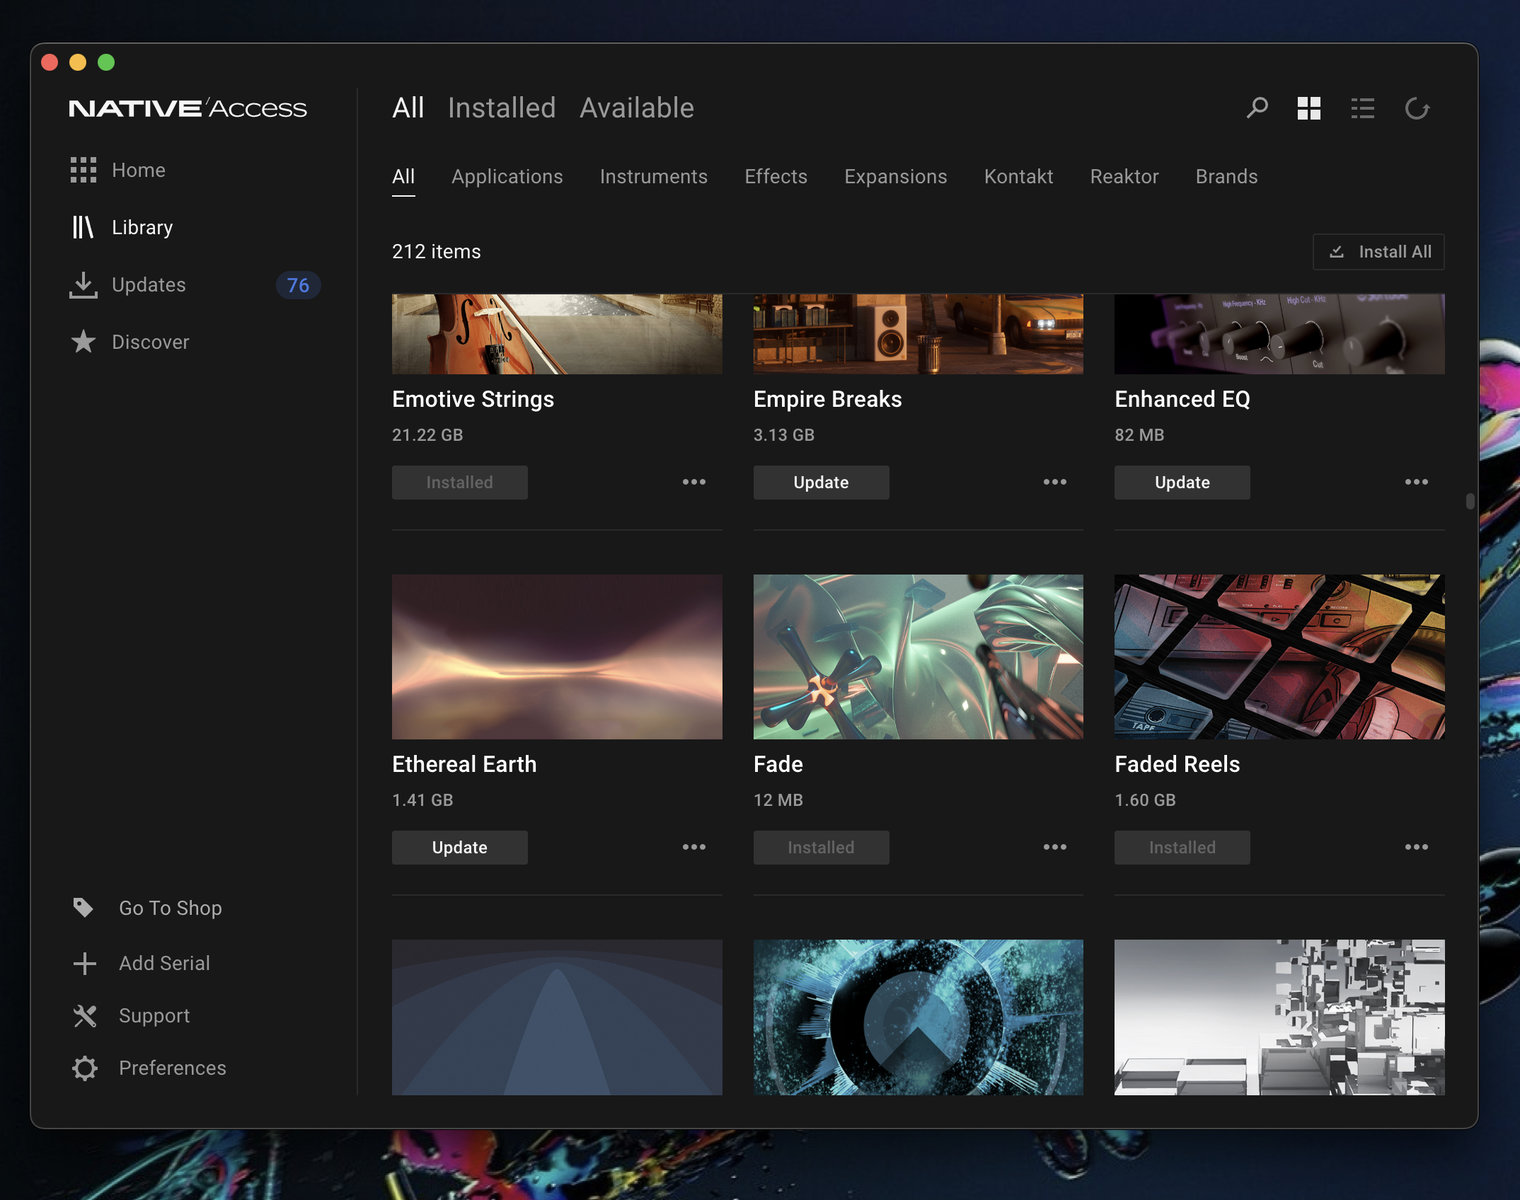This screenshot has width=1520, height=1200.
Task: Select the Faded Reels artwork thumbnail
Action: (1279, 657)
